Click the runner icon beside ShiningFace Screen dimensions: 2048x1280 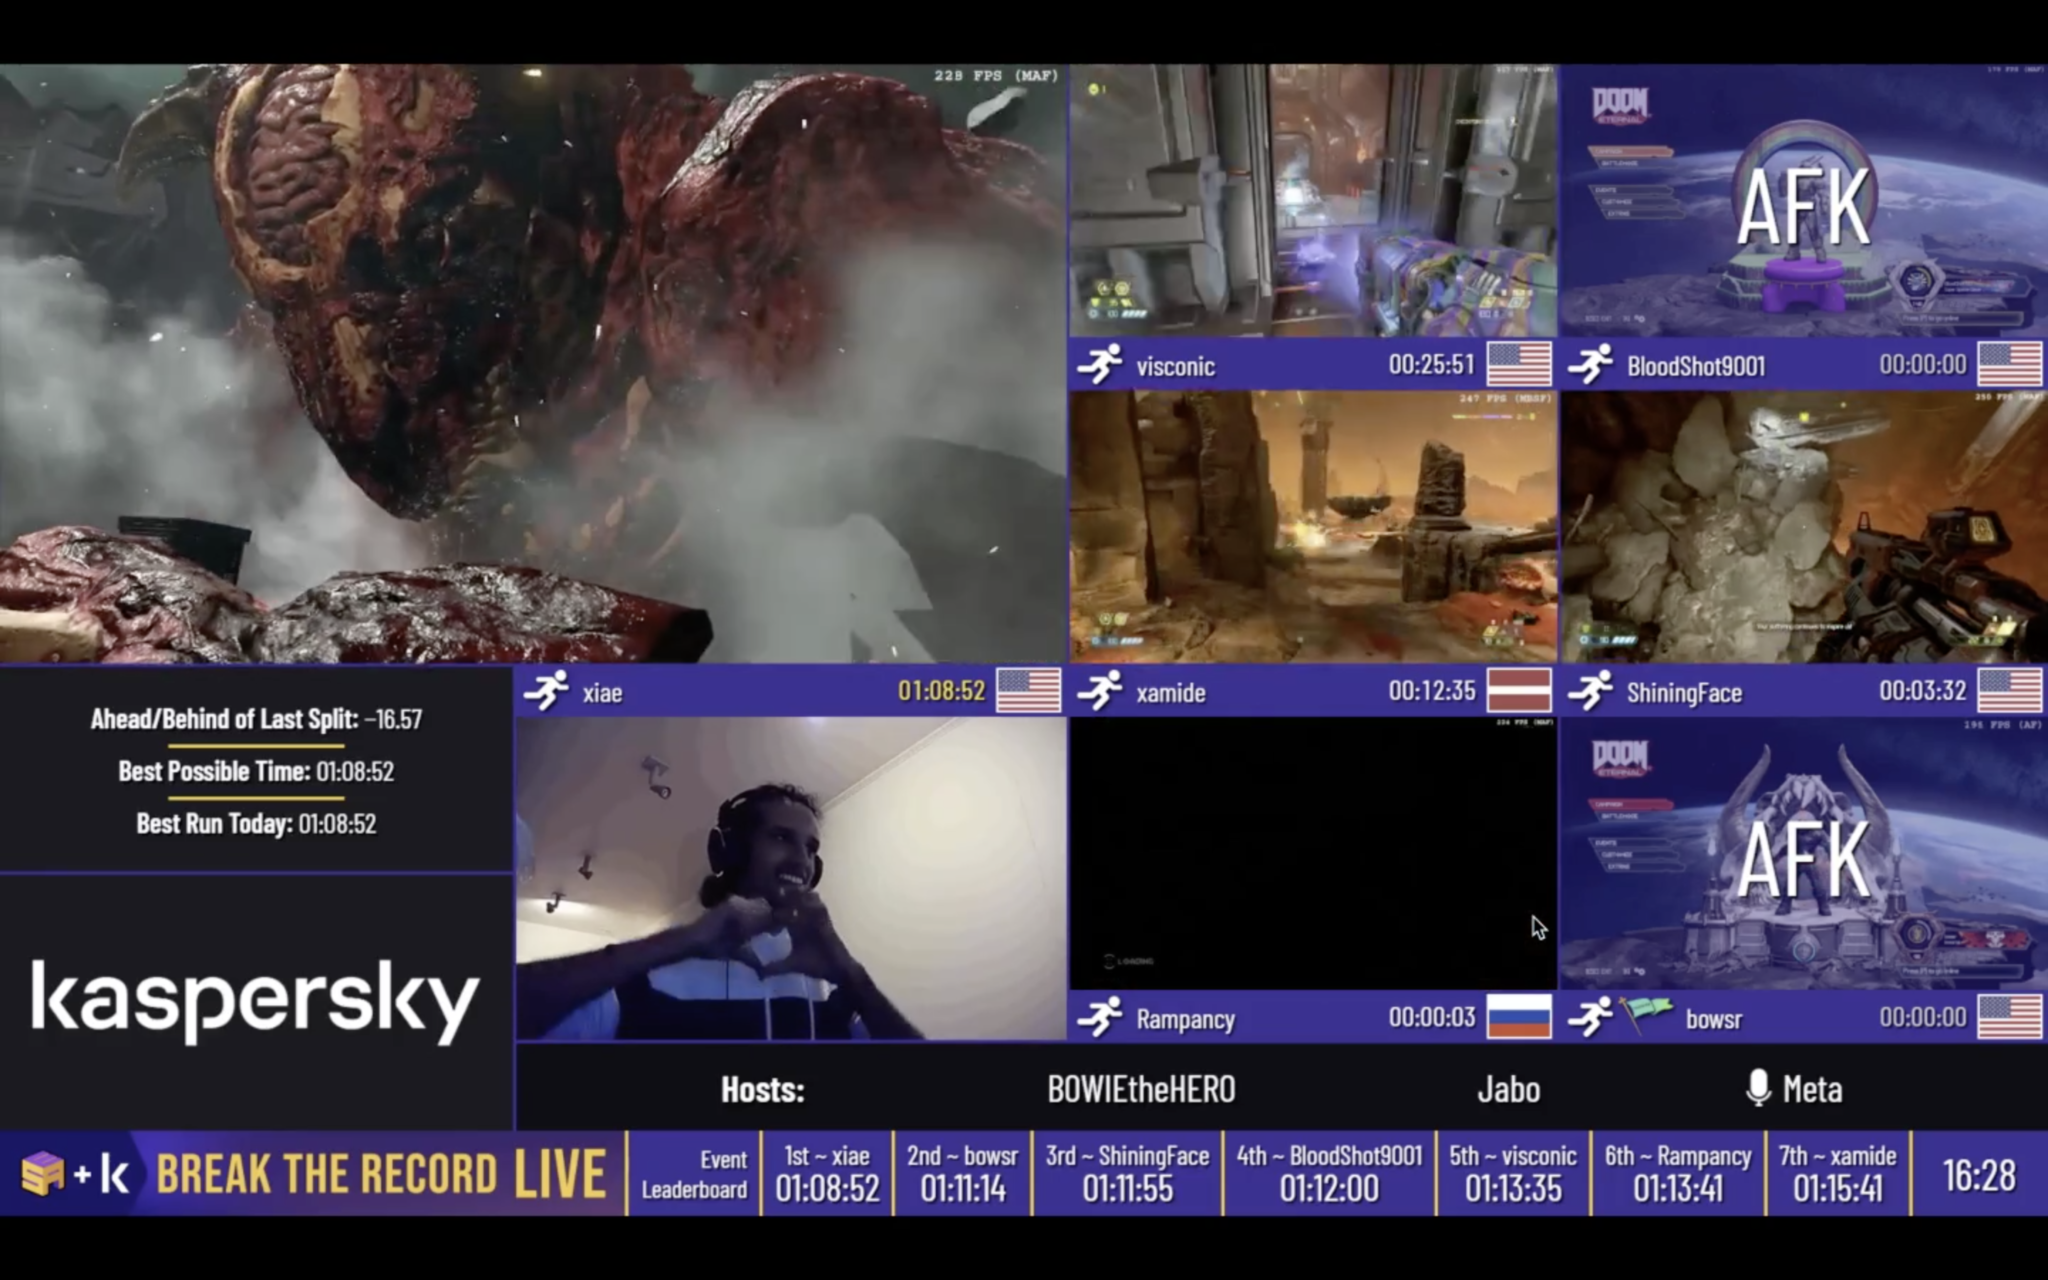pos(1590,691)
